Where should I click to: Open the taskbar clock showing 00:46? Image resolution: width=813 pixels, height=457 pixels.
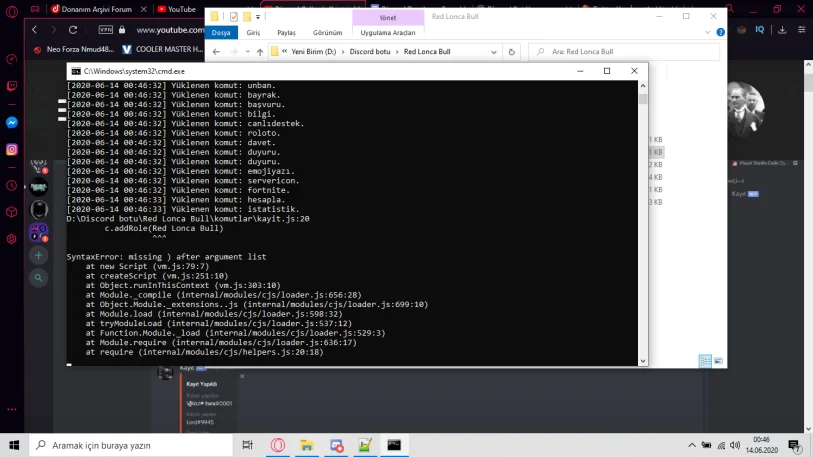click(762, 445)
